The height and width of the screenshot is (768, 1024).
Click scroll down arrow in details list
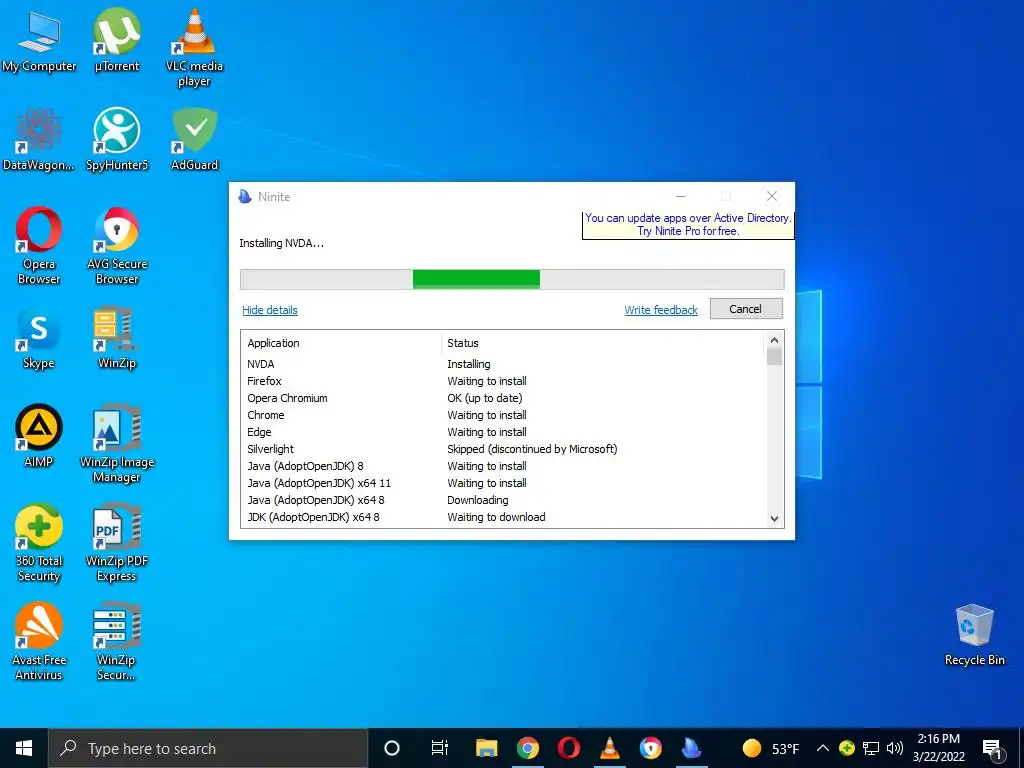pos(774,519)
